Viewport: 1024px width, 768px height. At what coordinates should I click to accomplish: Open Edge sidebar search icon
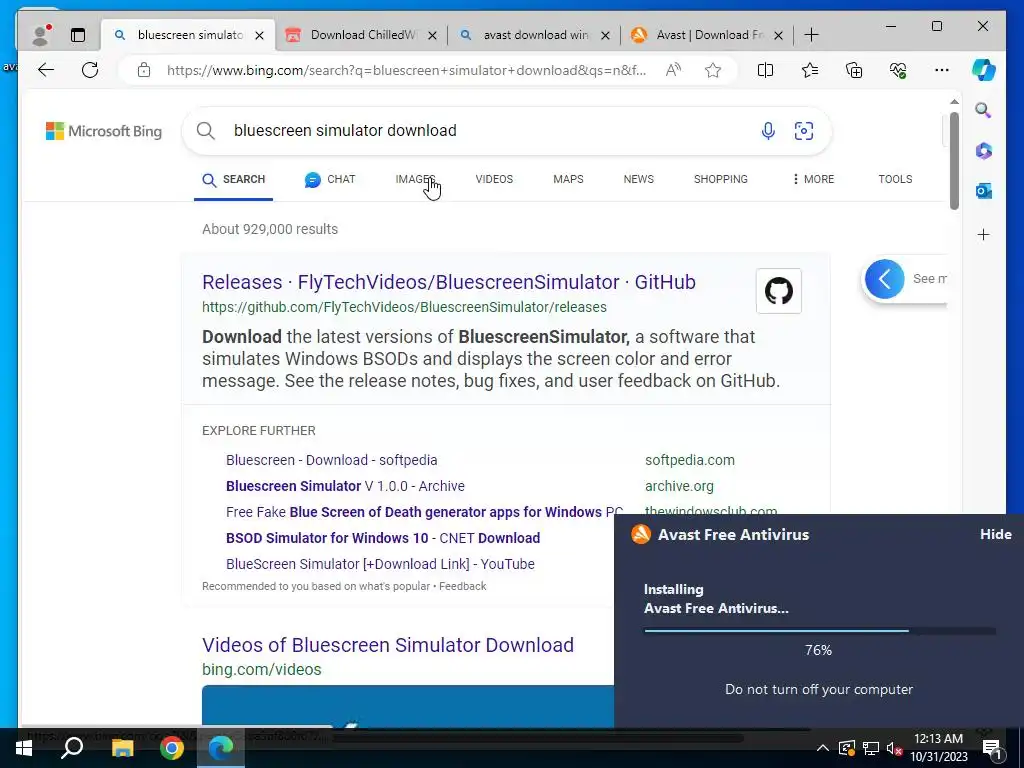[x=984, y=110]
